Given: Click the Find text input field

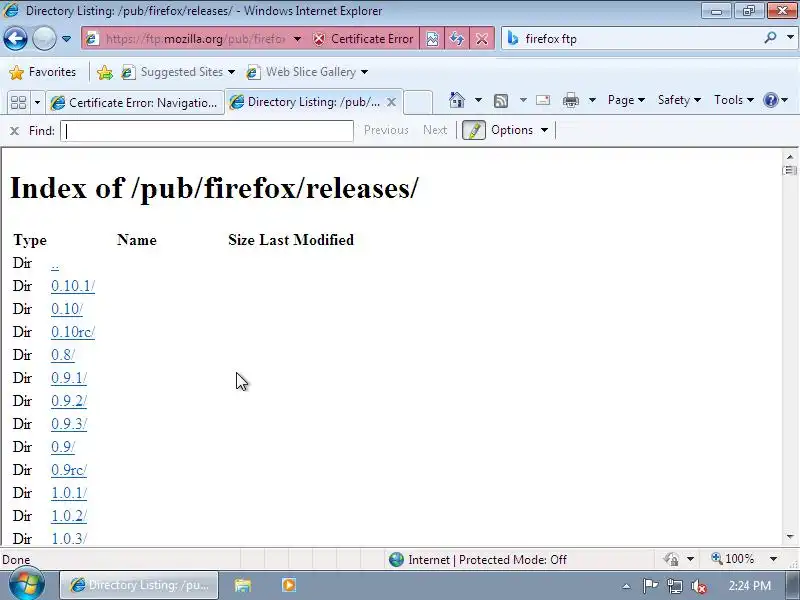Looking at the screenshot, I should tap(207, 131).
